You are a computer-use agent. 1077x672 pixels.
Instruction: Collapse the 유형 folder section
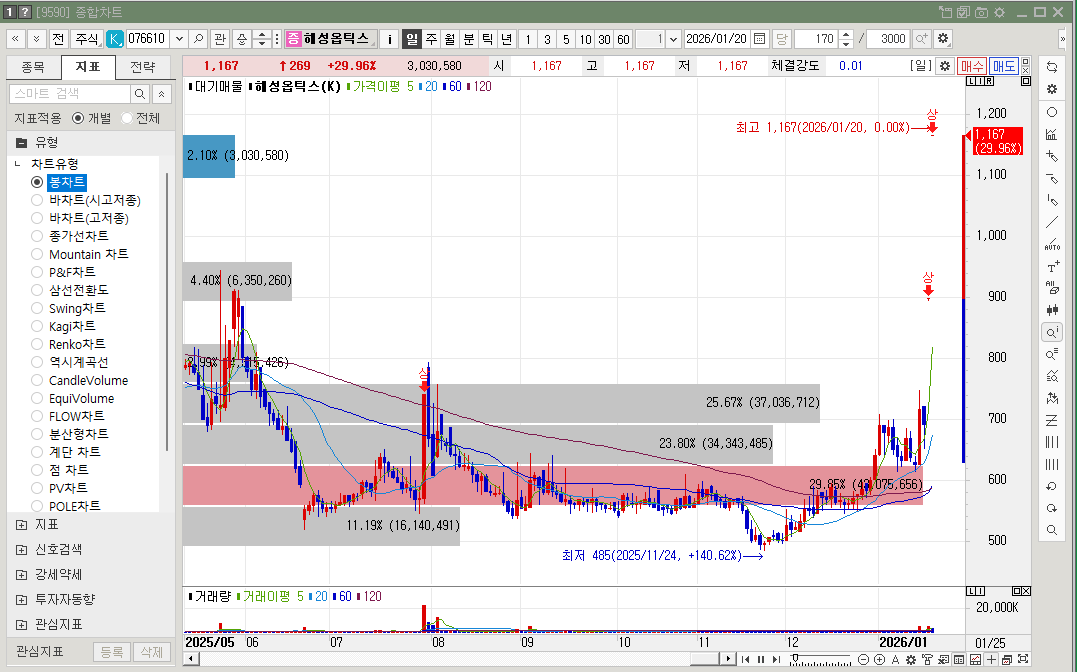21,143
